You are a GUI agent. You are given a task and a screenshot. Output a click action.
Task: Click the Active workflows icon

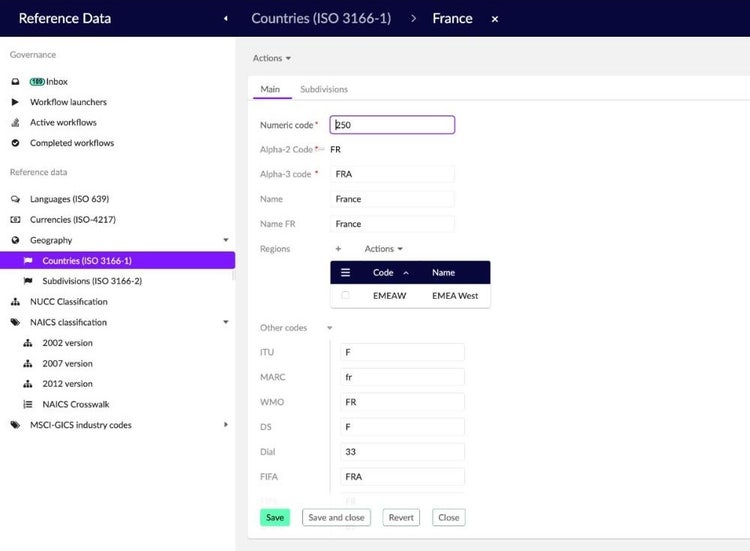tap(15, 122)
